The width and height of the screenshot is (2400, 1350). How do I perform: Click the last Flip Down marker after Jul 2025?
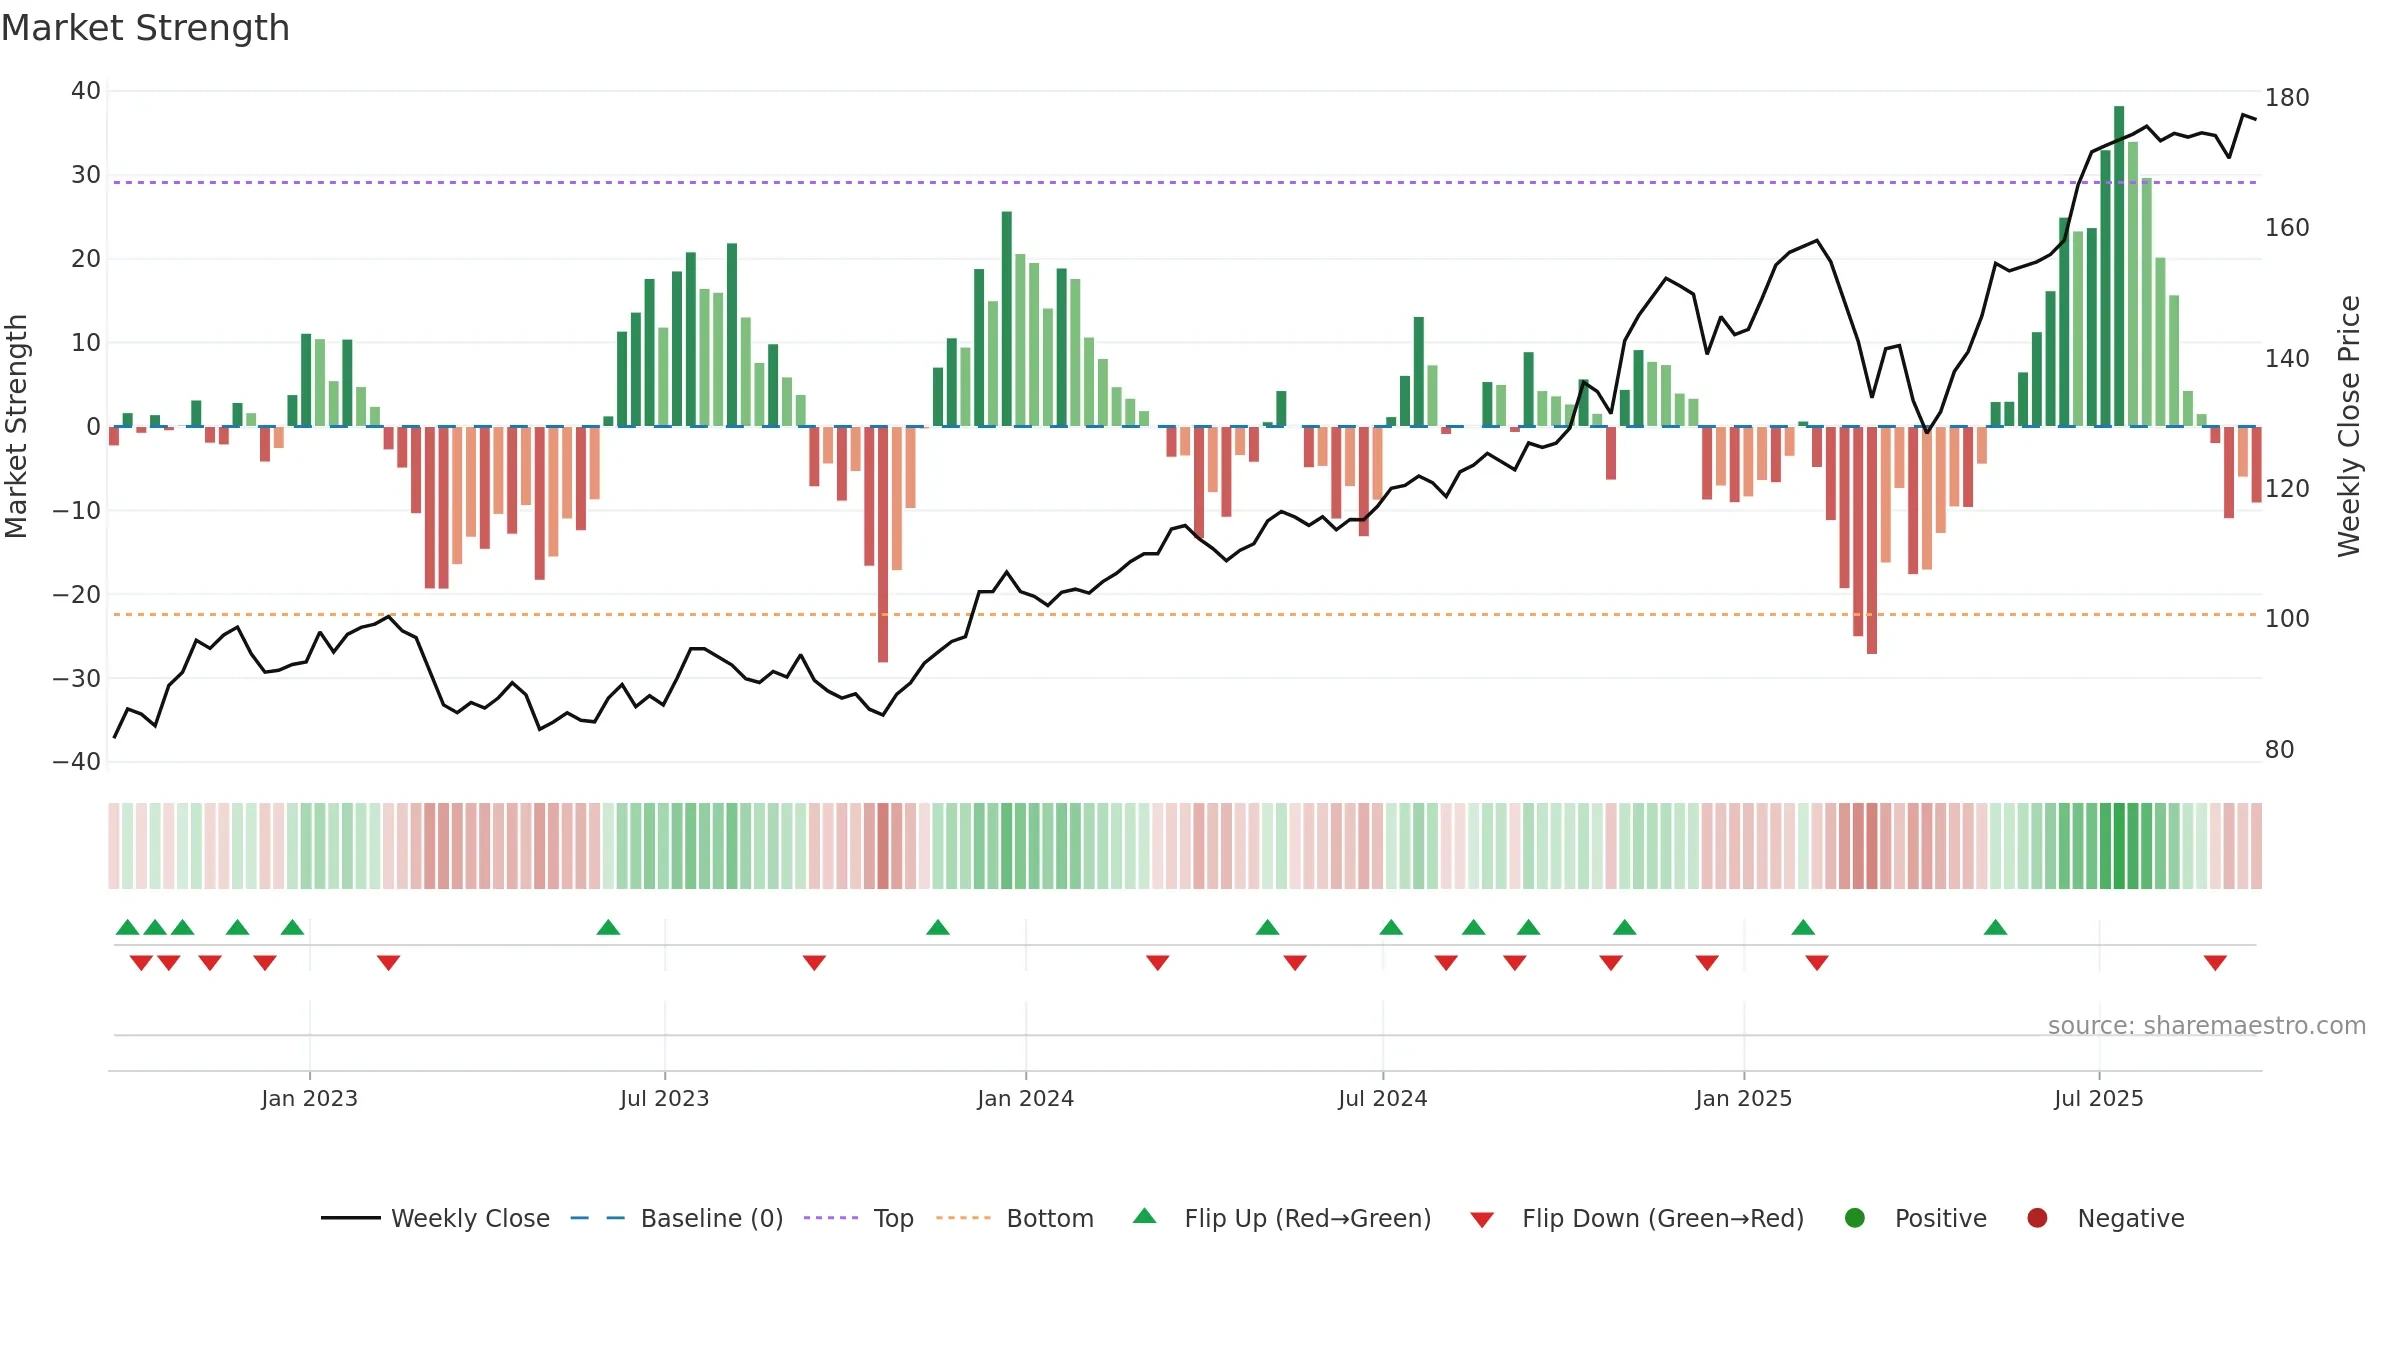click(2215, 963)
